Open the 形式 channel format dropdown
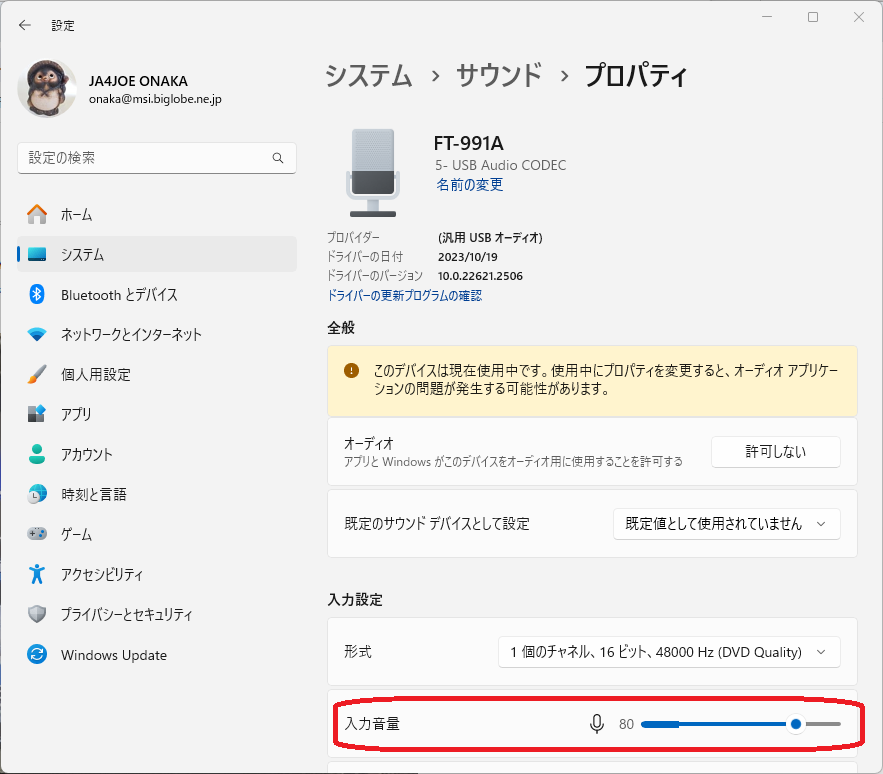The height and width of the screenshot is (774, 883). point(669,652)
